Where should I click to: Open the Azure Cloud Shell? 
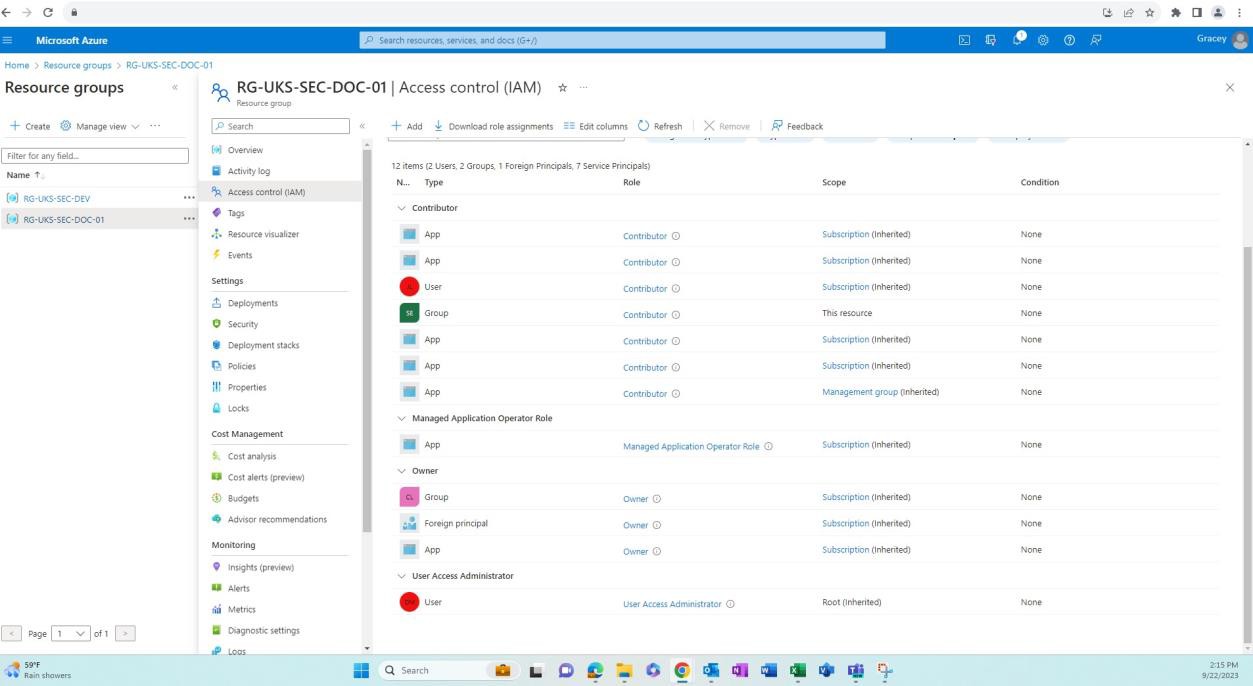click(963, 40)
